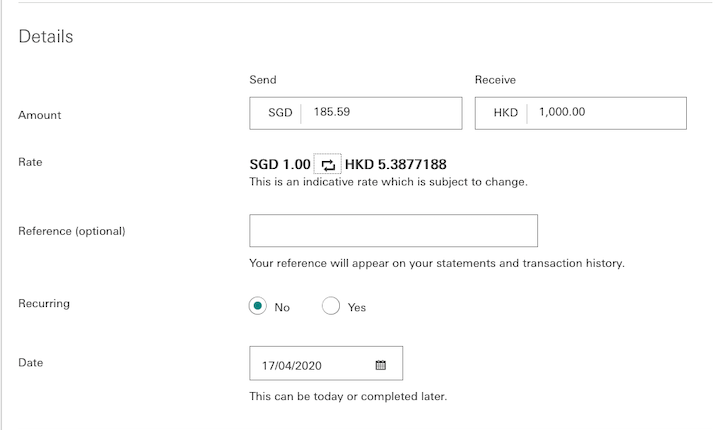Image resolution: width=728 pixels, height=430 pixels.
Task: Click the Receive column label
Action: [x=495, y=80]
